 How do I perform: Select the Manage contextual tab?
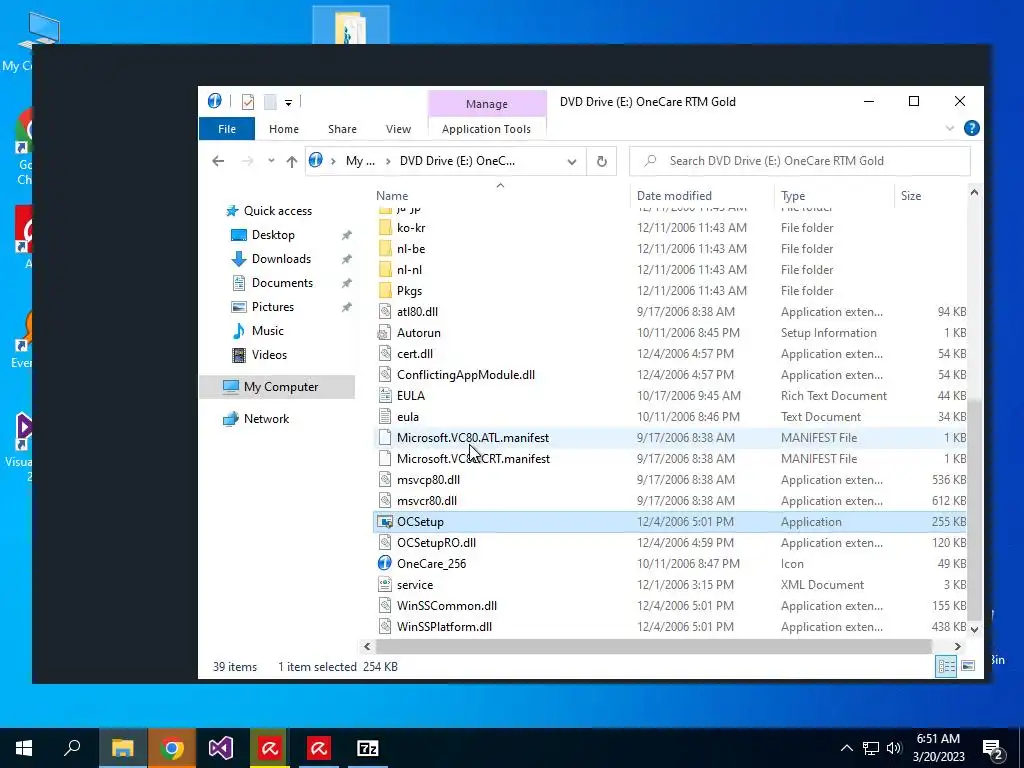pyautogui.click(x=487, y=104)
